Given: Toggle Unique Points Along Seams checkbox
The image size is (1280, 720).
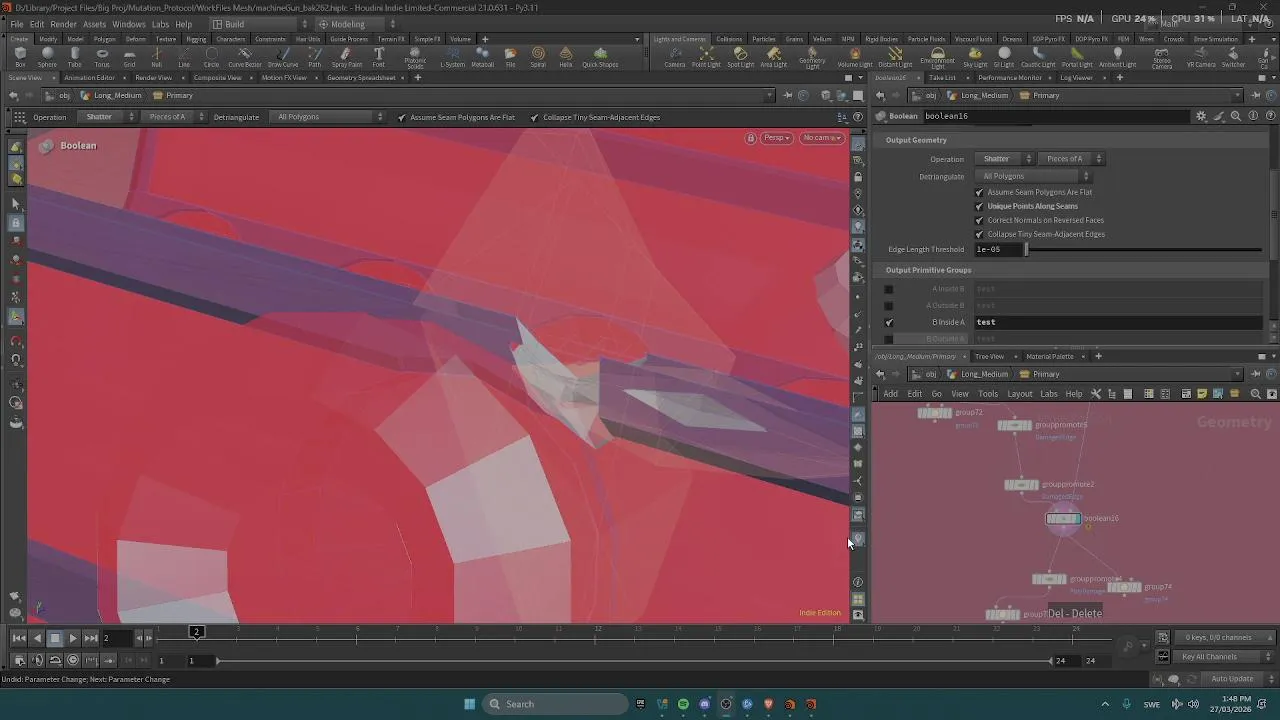Looking at the screenshot, I should point(979,206).
